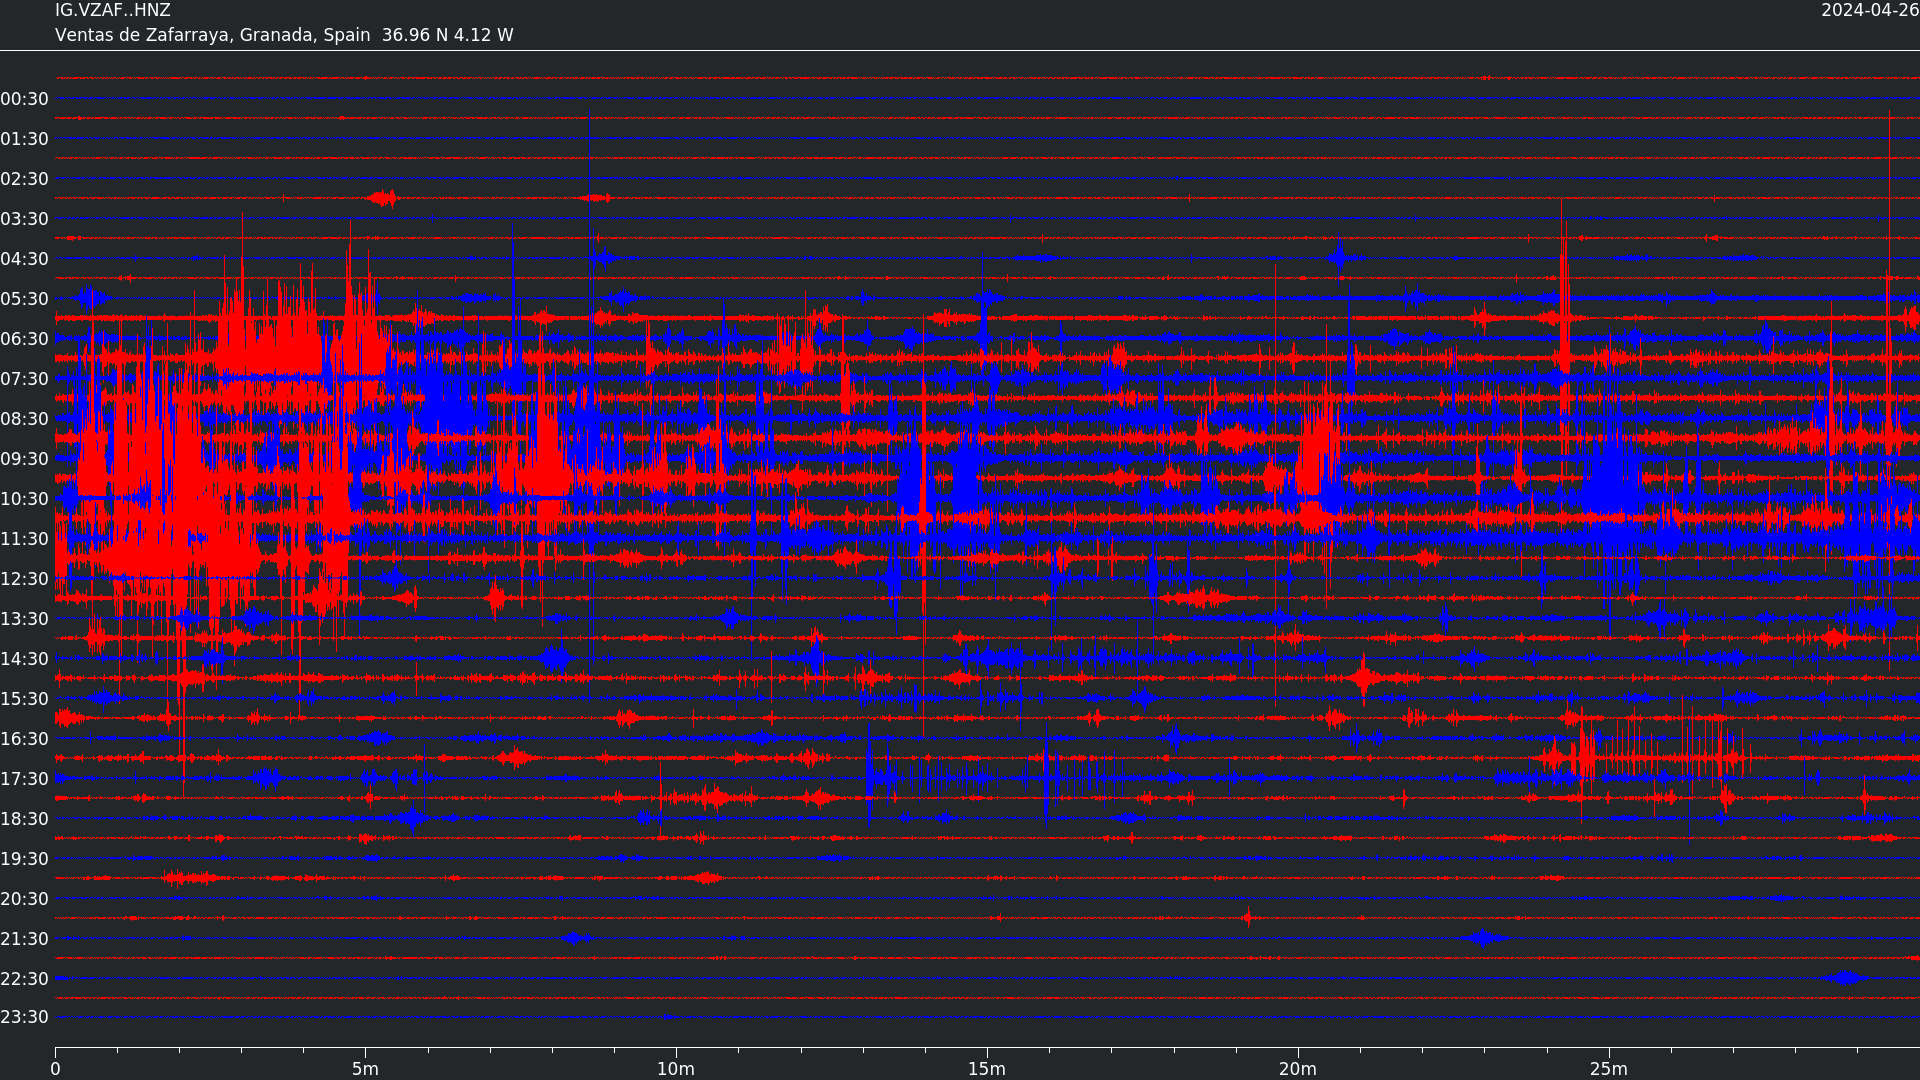Image resolution: width=1920 pixels, height=1080 pixels.
Task: Select the 13:30 time row label
Action: pyautogui.click(x=25, y=619)
